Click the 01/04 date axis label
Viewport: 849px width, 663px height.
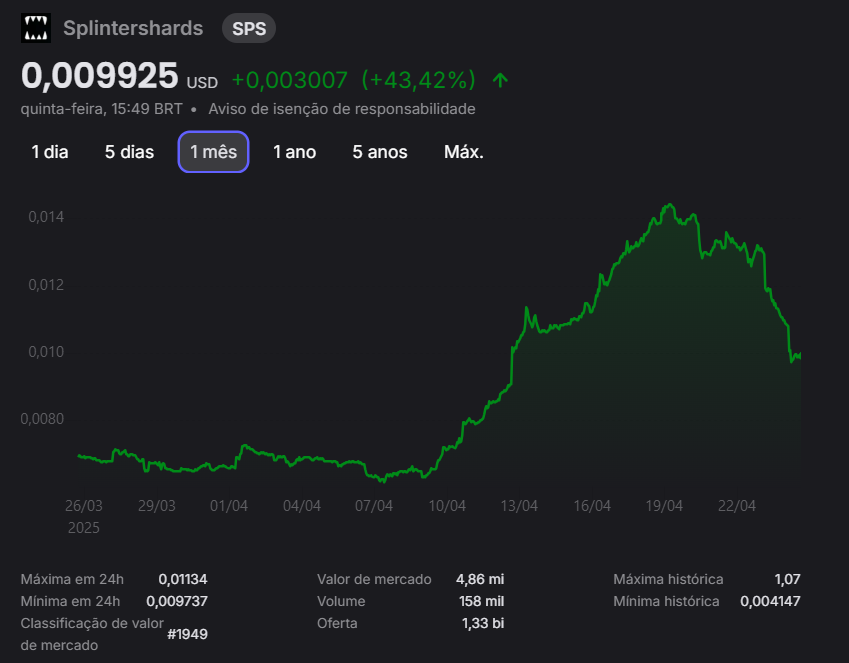click(229, 506)
